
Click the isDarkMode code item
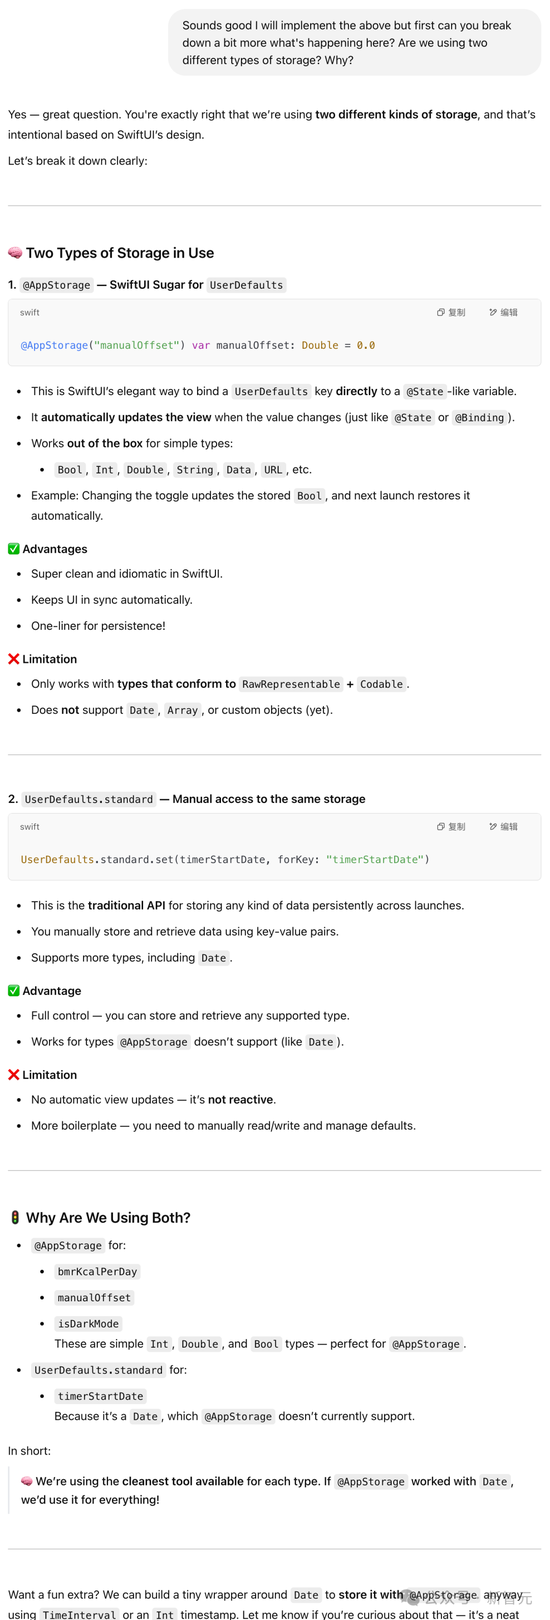88,1324
